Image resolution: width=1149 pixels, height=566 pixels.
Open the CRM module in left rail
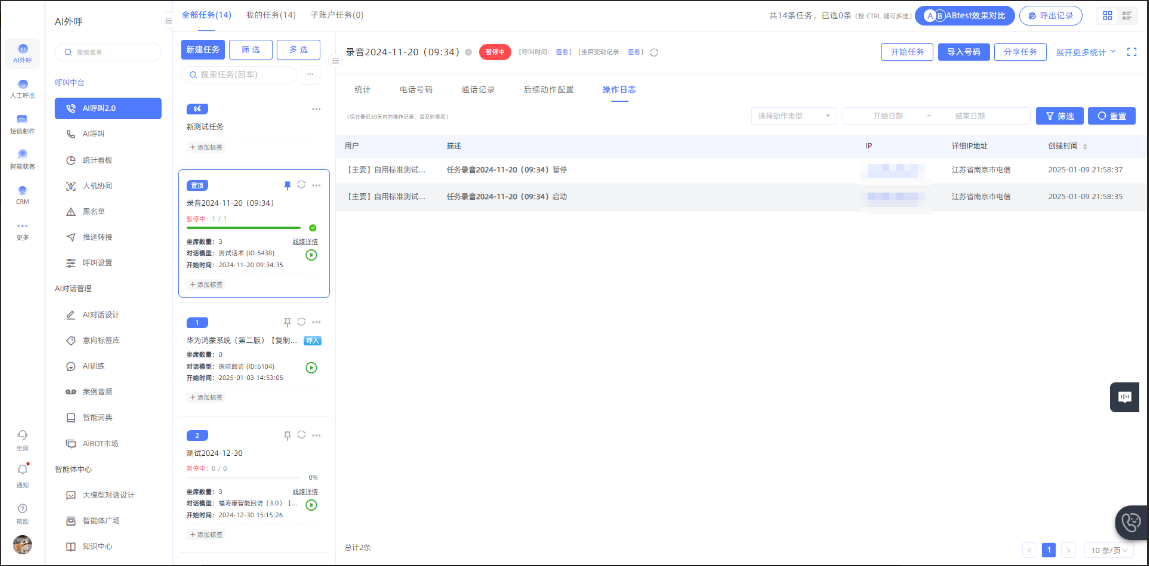tap(22, 193)
